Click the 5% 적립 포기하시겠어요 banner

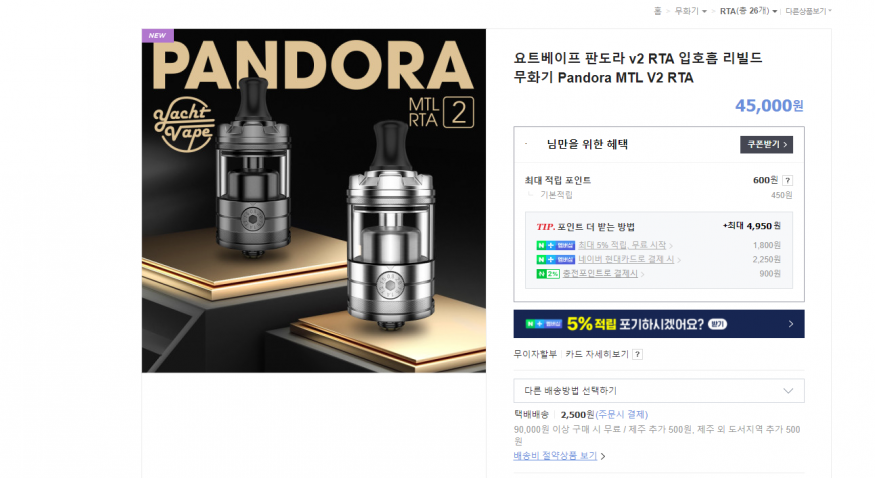[658, 324]
